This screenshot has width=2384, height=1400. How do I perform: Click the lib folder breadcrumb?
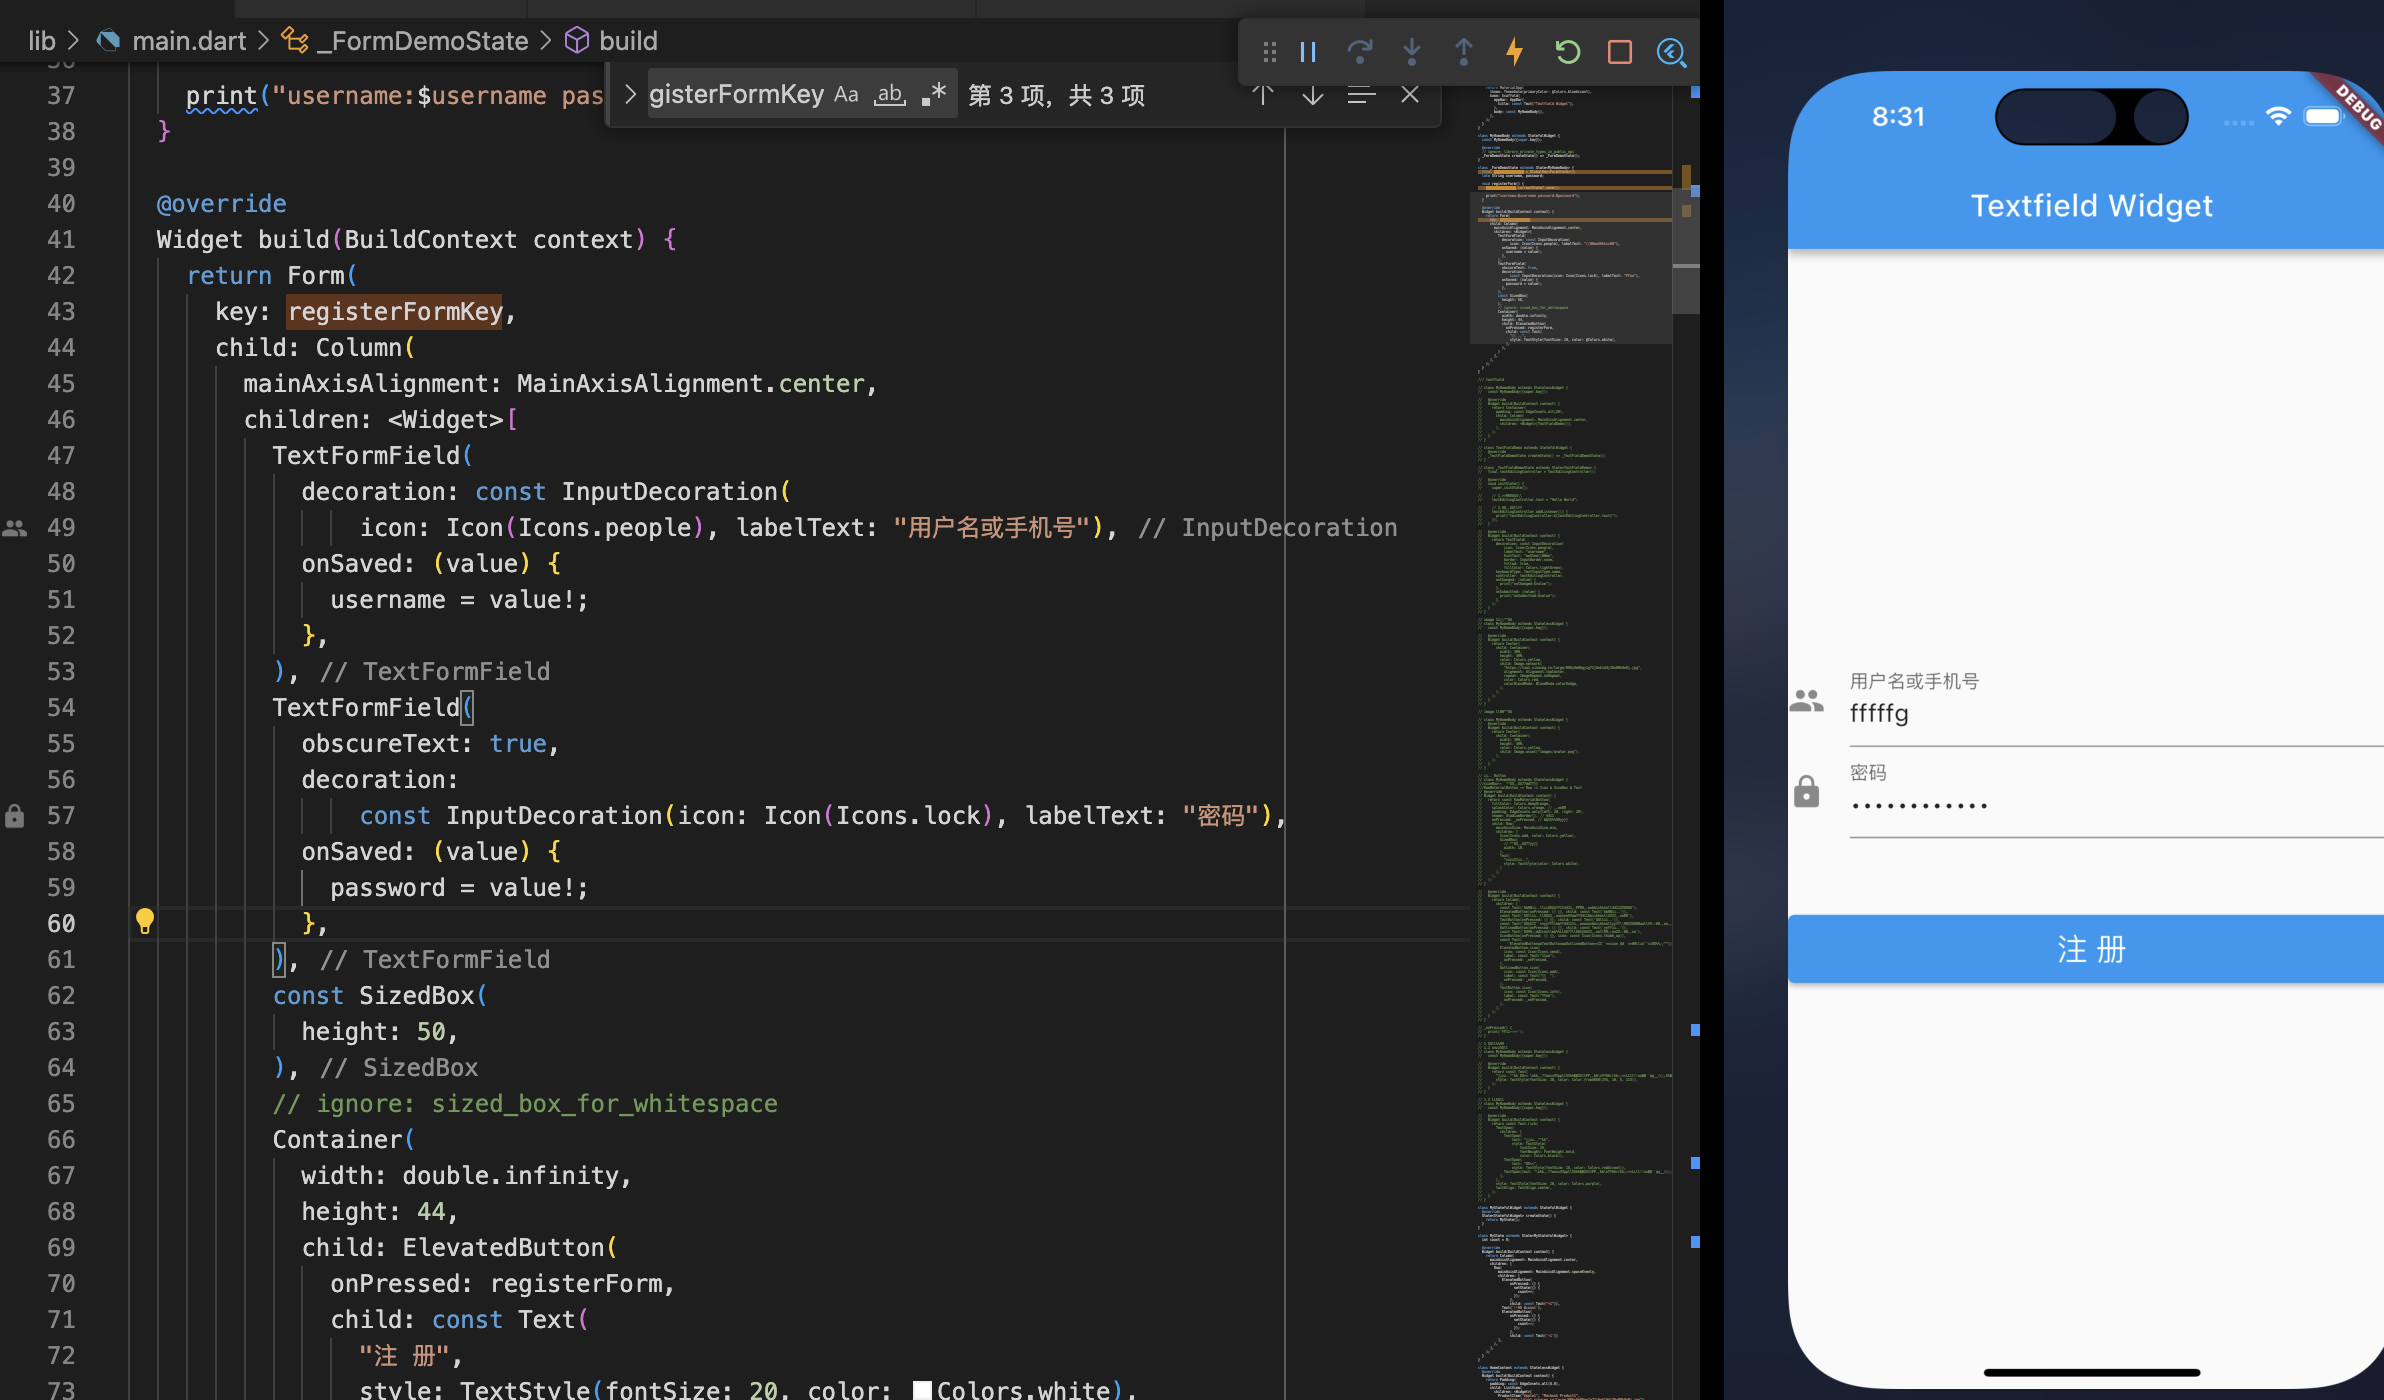pyautogui.click(x=41, y=41)
